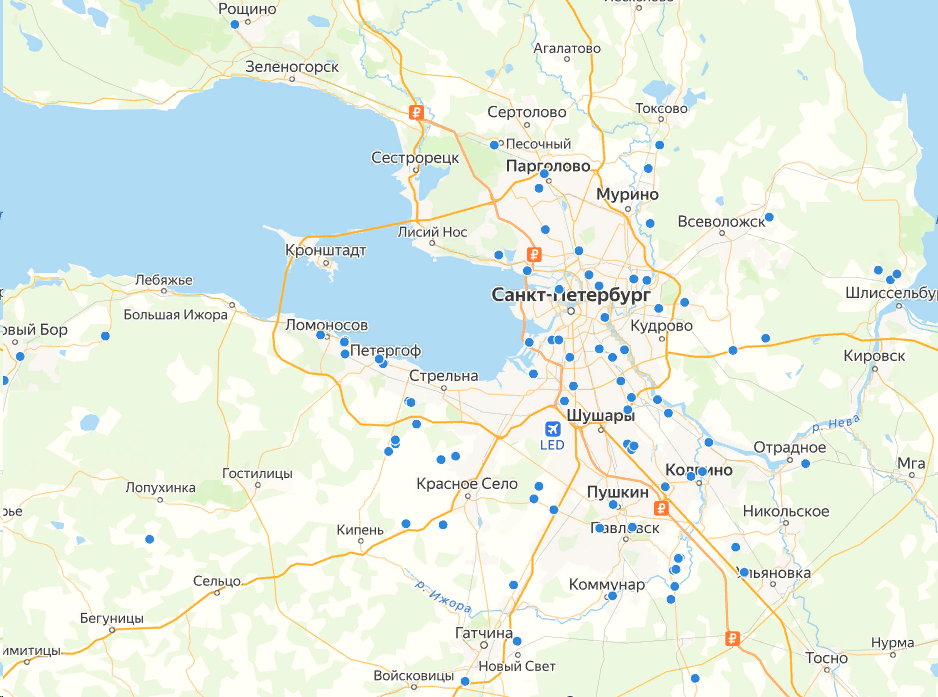Screen dimensions: 938x697
Task: Select the blue marker south of Лопухинка
Action: [x=150, y=540]
